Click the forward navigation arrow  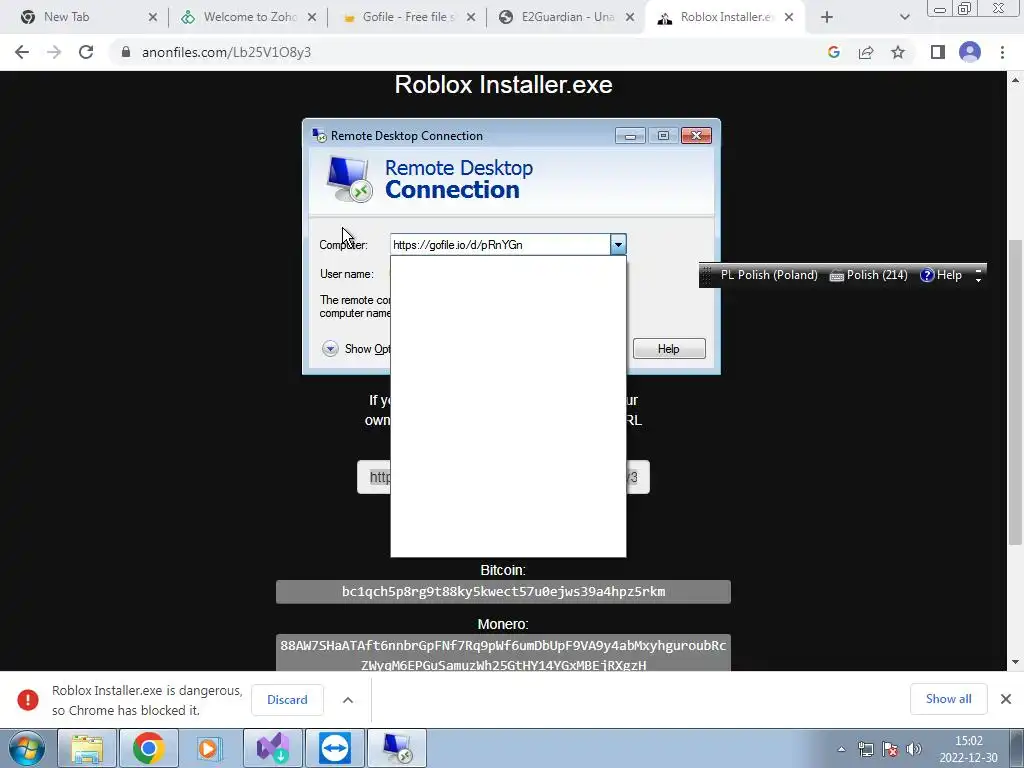[x=54, y=52]
